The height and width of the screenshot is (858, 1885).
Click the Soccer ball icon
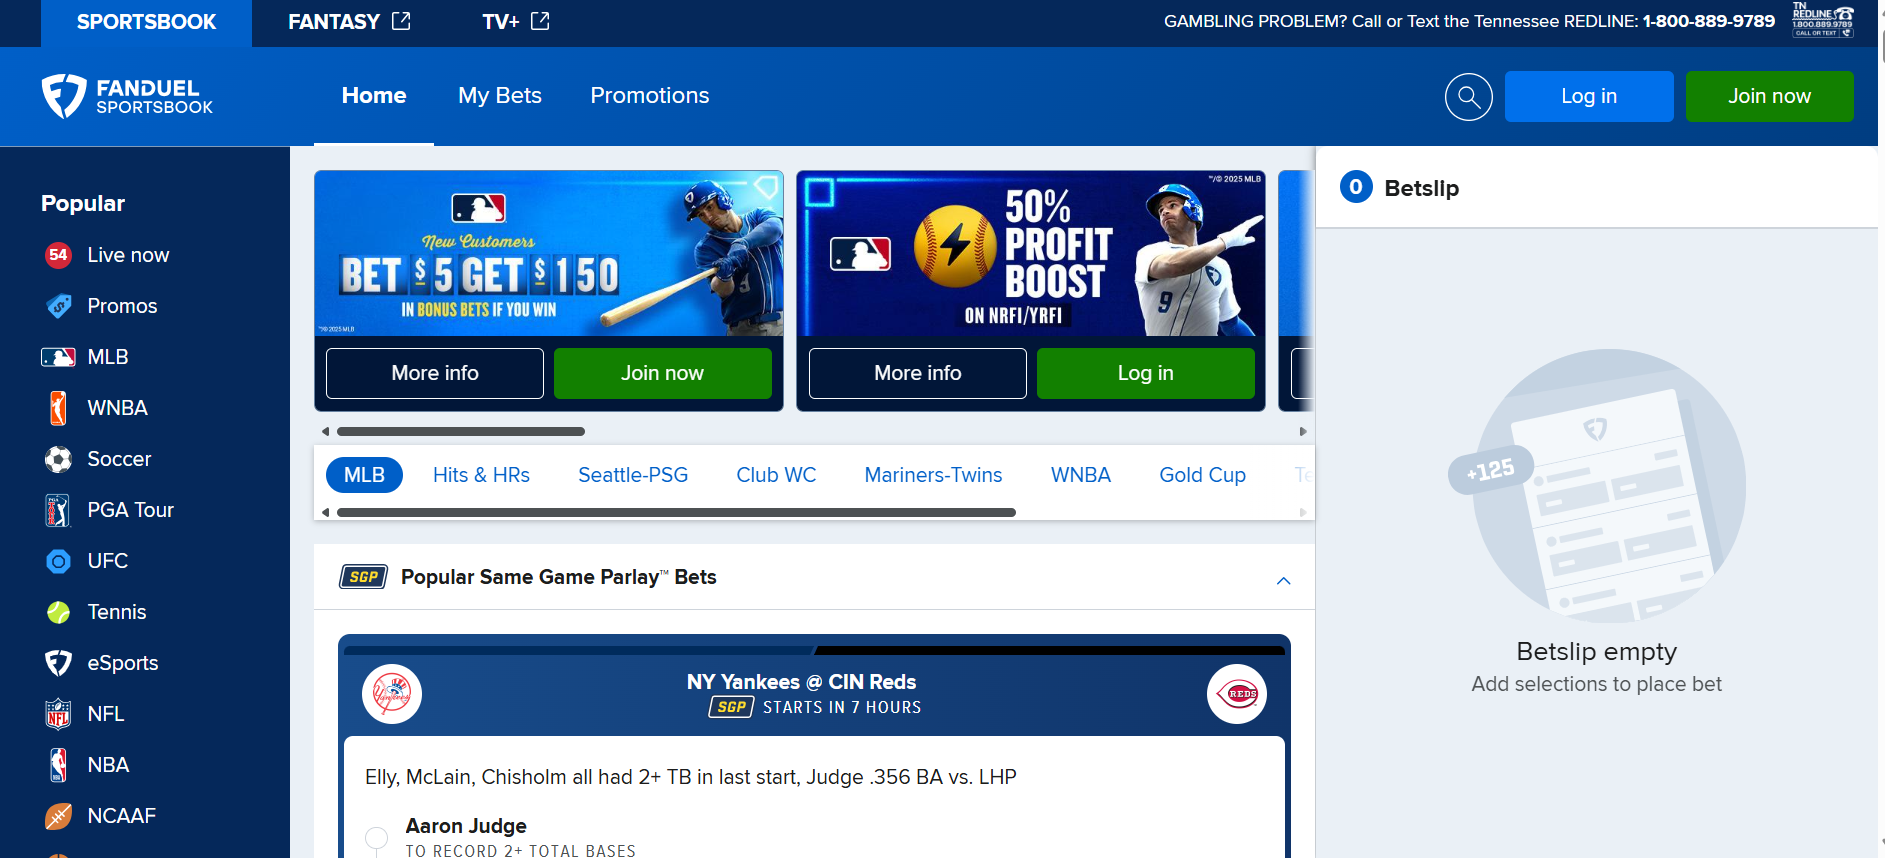58,459
